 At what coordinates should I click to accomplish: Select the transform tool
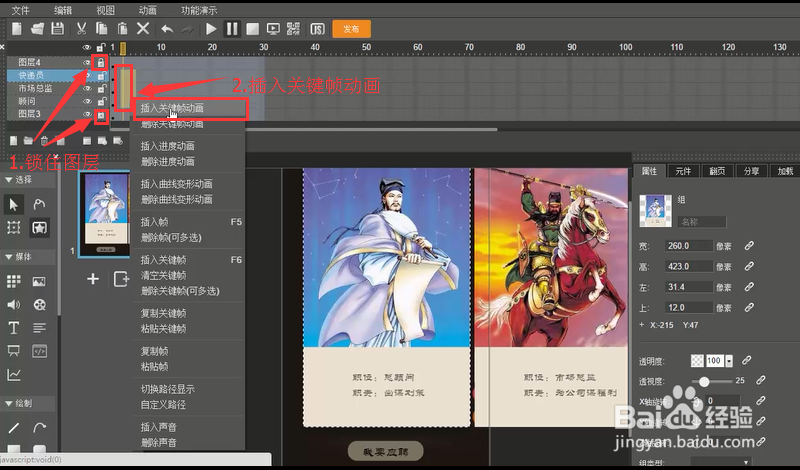13,228
